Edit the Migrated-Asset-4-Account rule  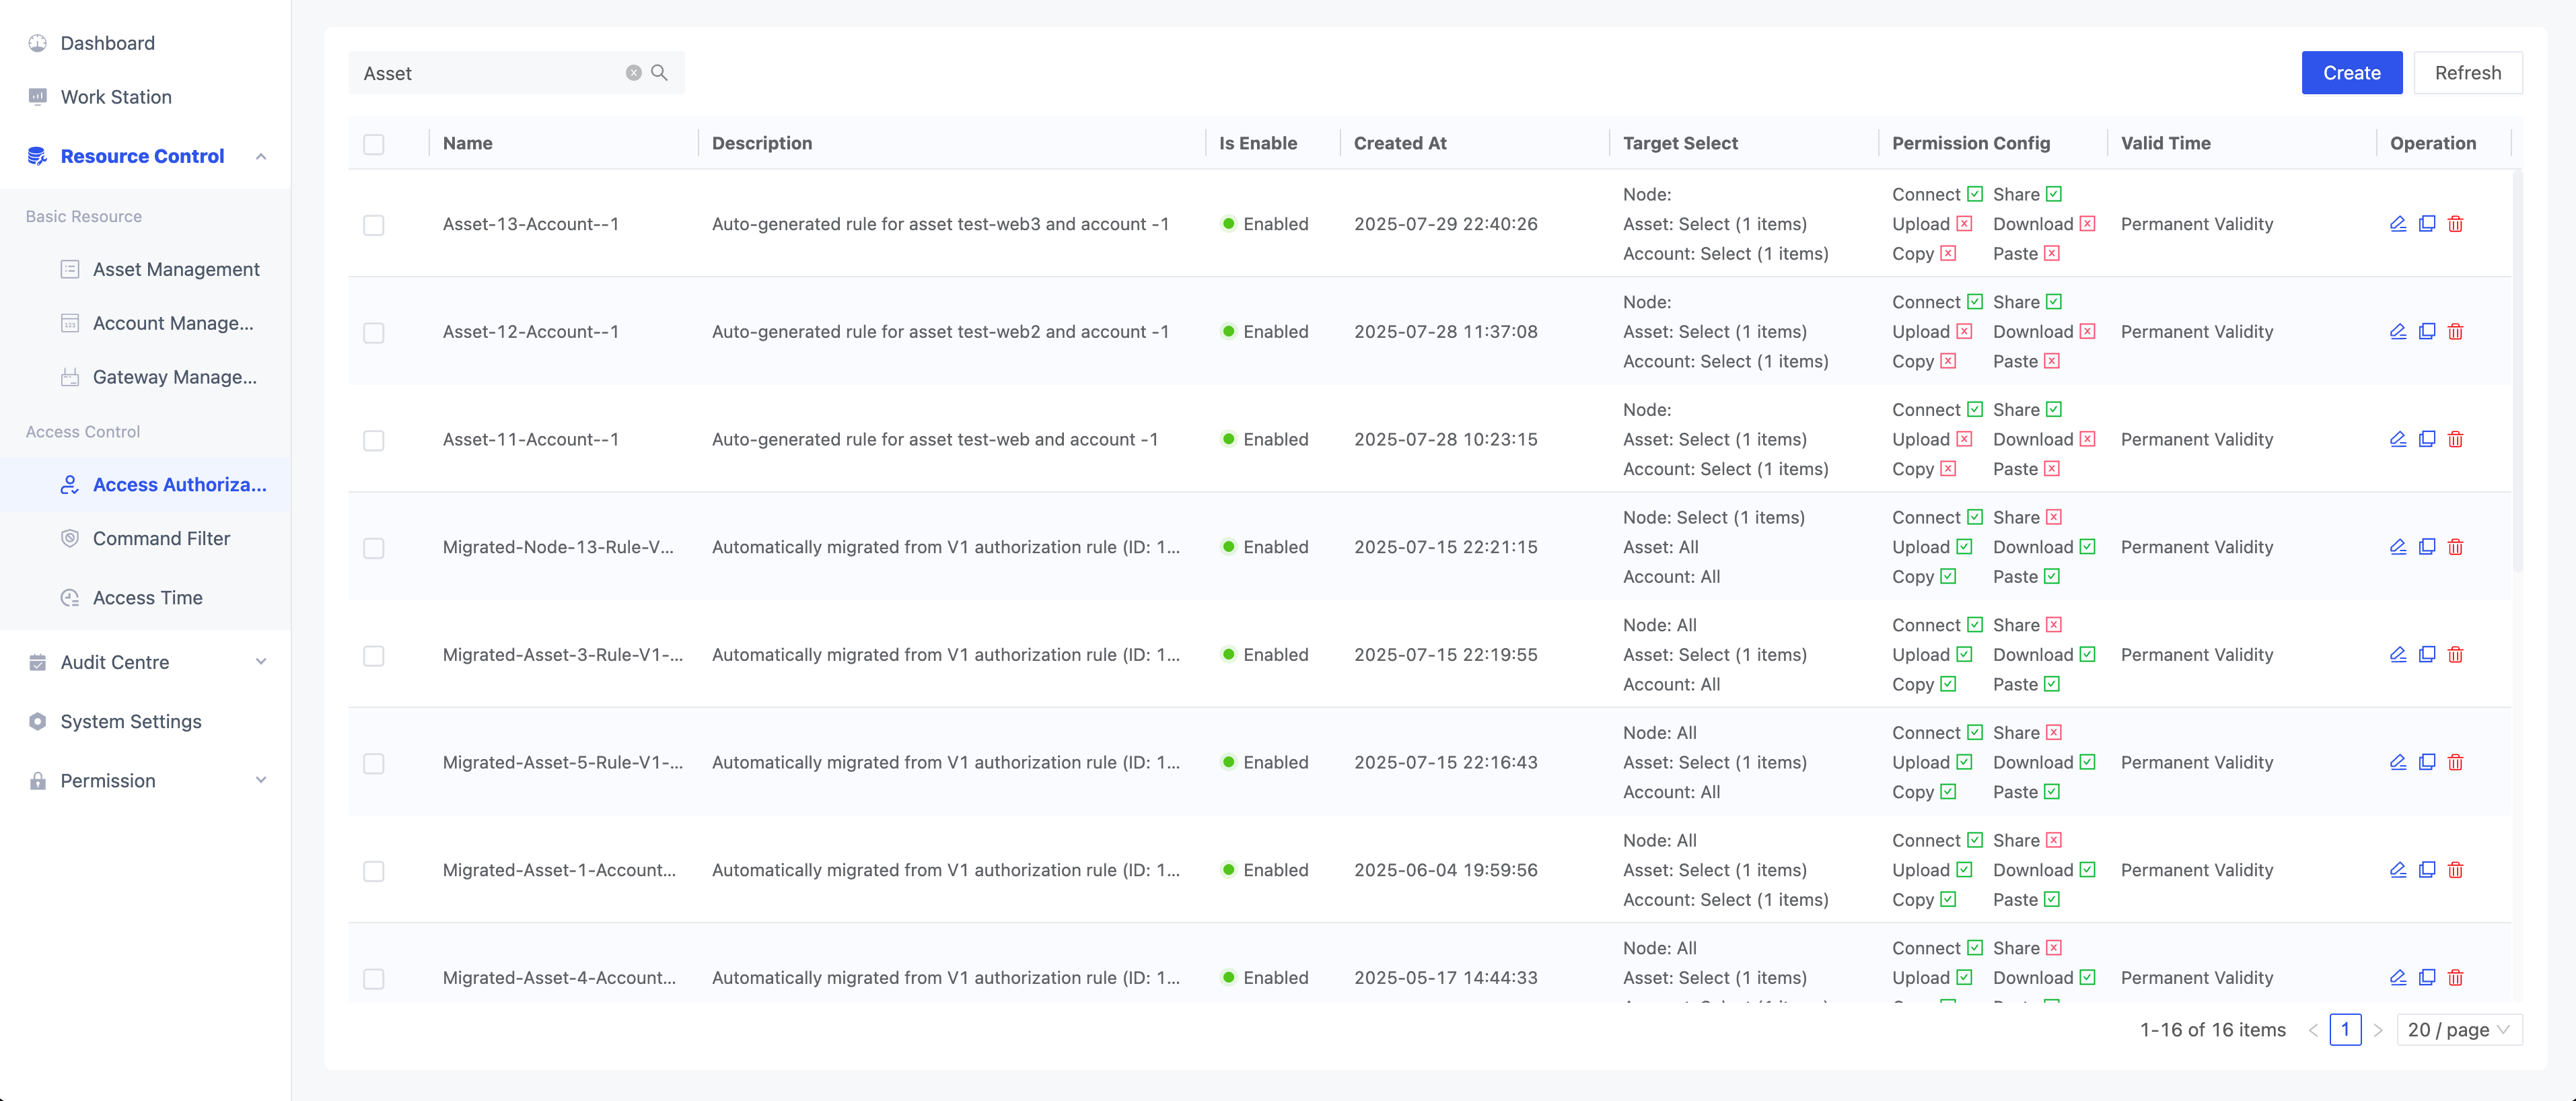coord(2398,978)
